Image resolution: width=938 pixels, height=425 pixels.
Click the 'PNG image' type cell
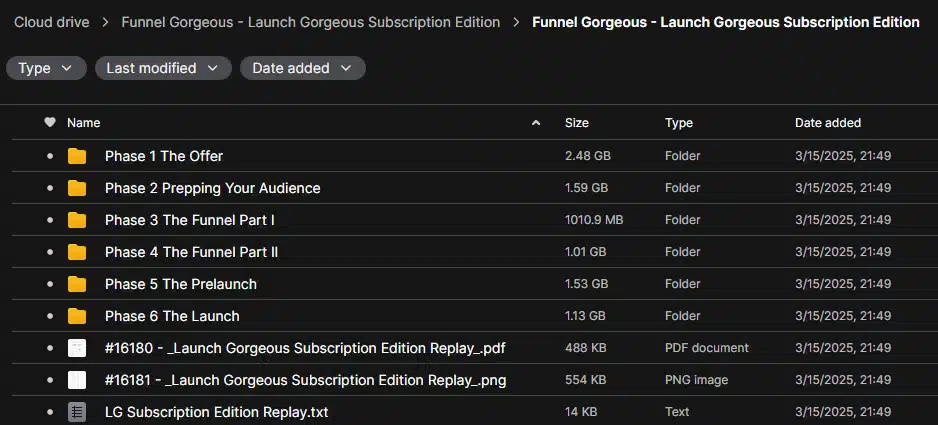pos(696,380)
